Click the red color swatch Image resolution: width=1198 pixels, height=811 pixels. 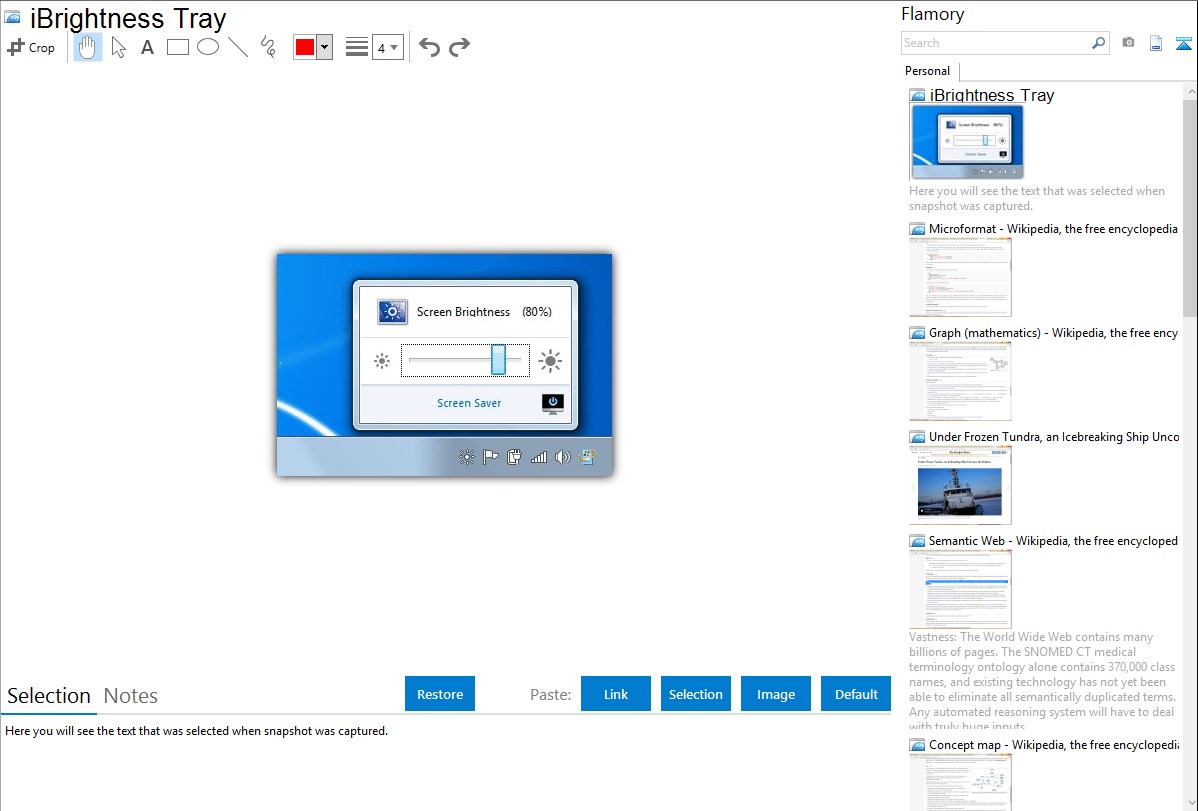pos(305,47)
